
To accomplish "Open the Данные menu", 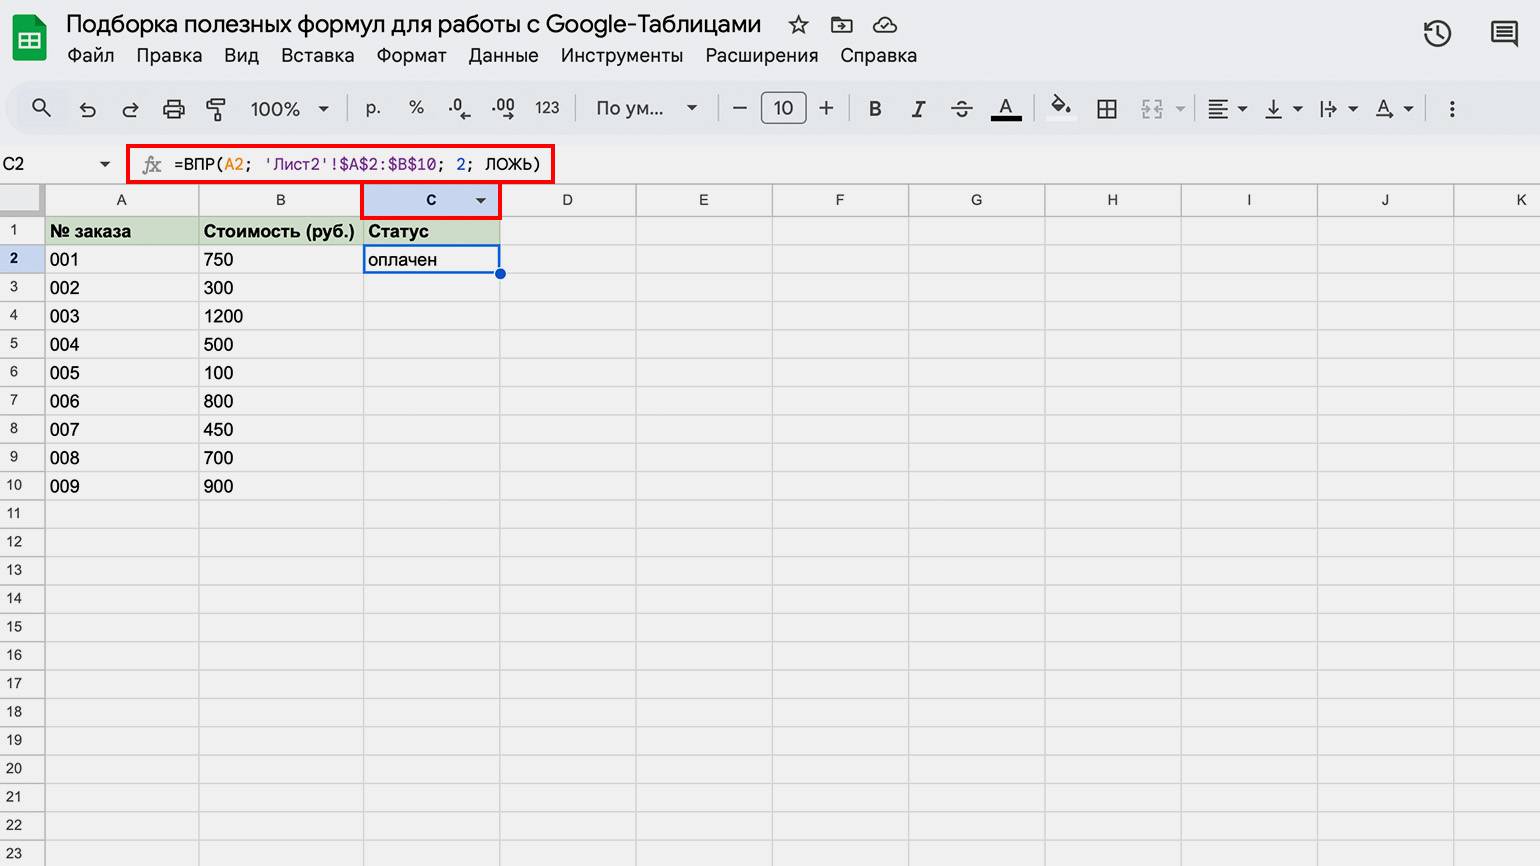I will (503, 56).
